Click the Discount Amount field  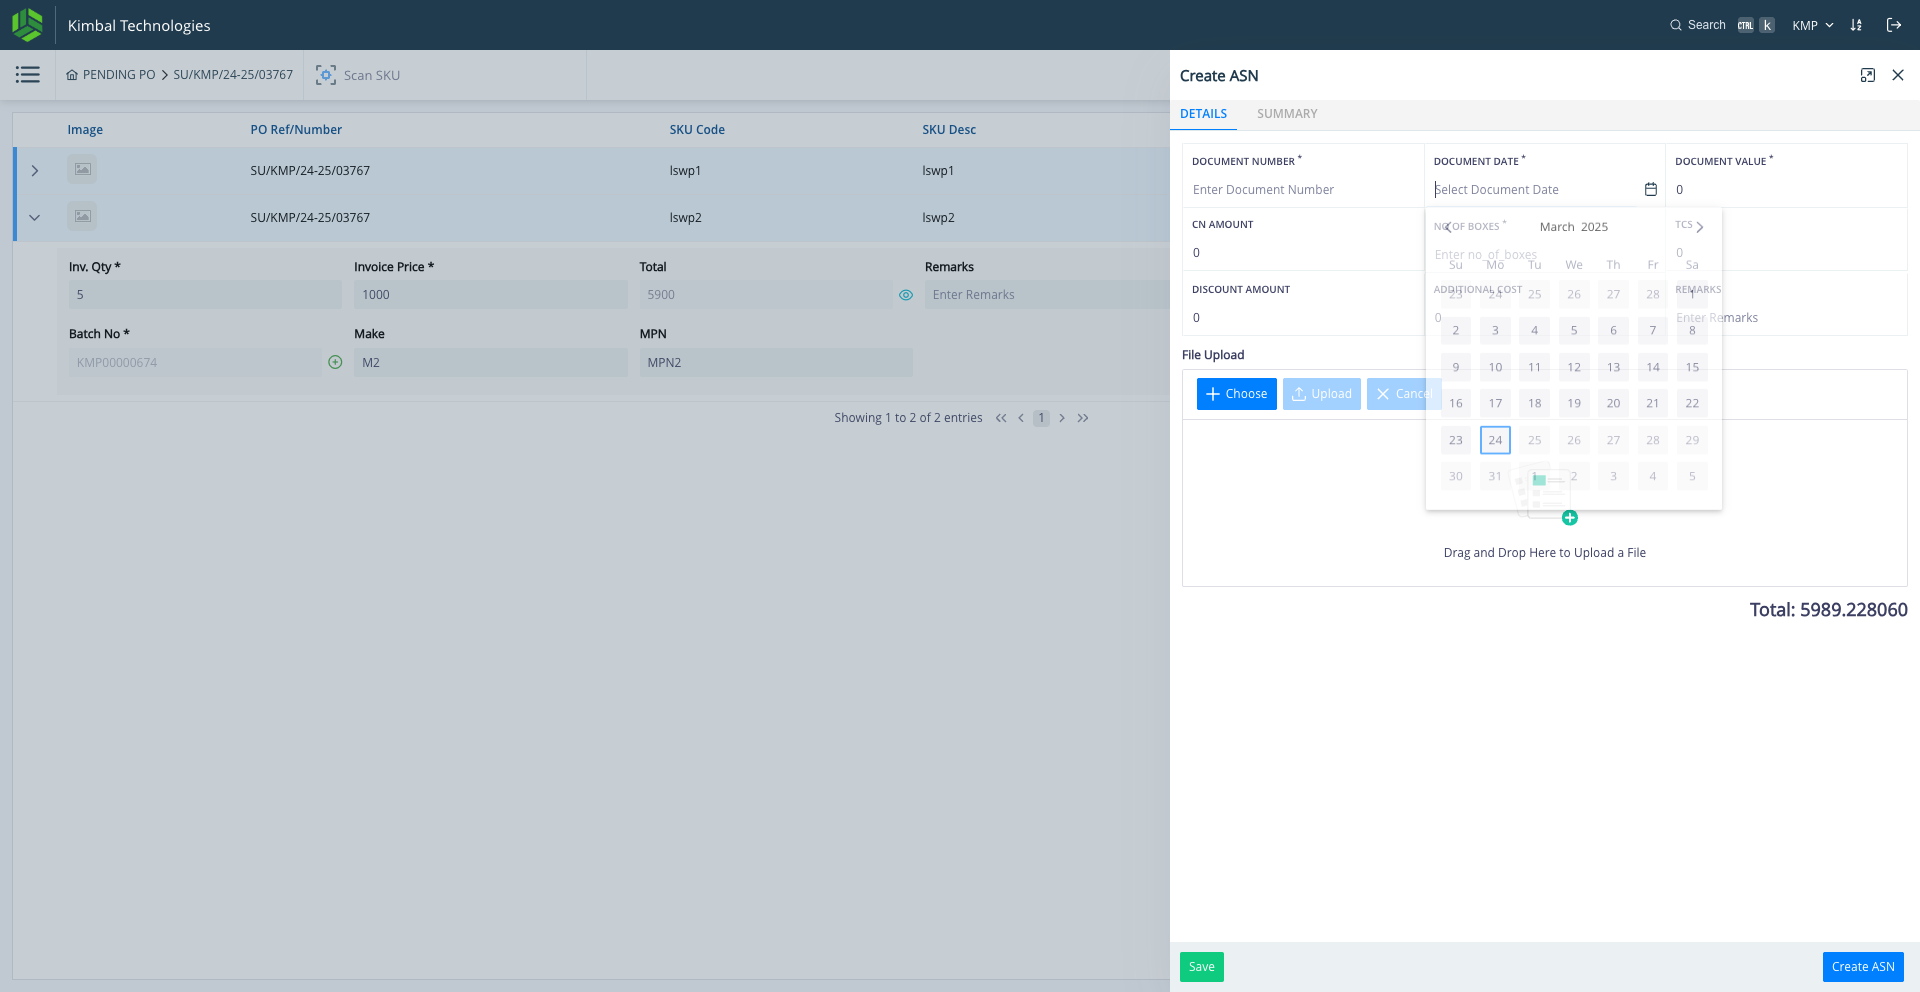coord(1303,318)
